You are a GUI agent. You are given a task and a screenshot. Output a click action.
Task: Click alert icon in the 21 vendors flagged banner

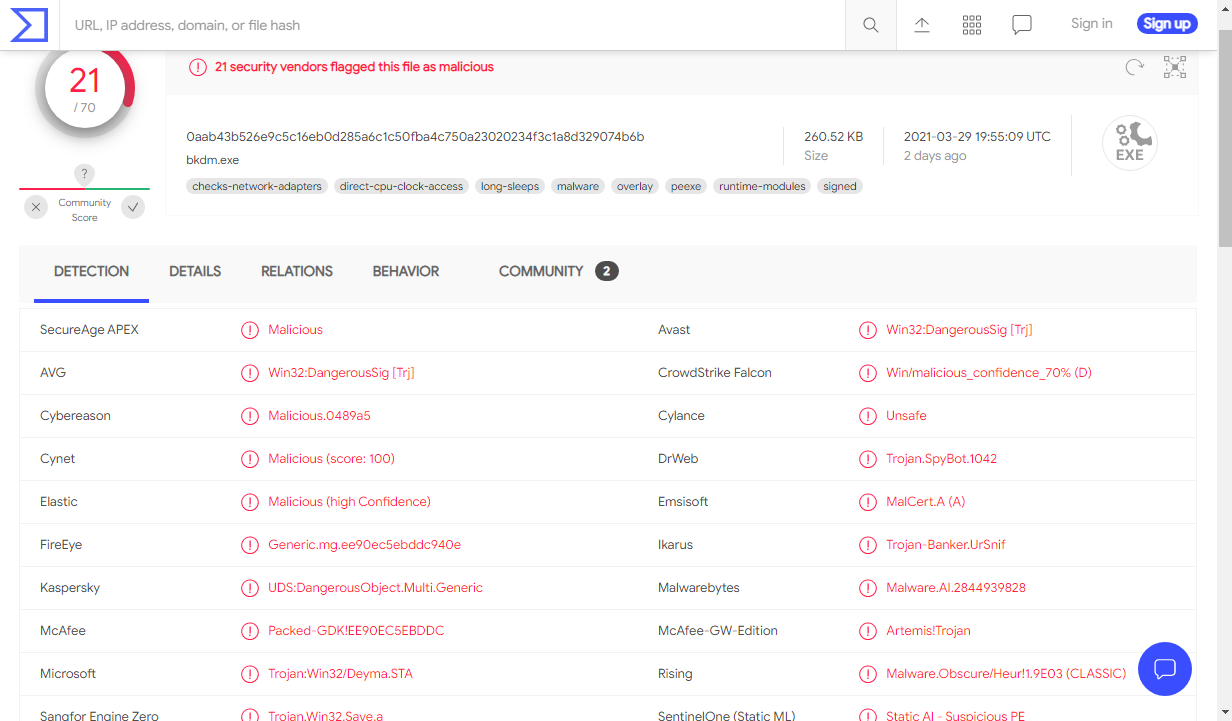(198, 67)
